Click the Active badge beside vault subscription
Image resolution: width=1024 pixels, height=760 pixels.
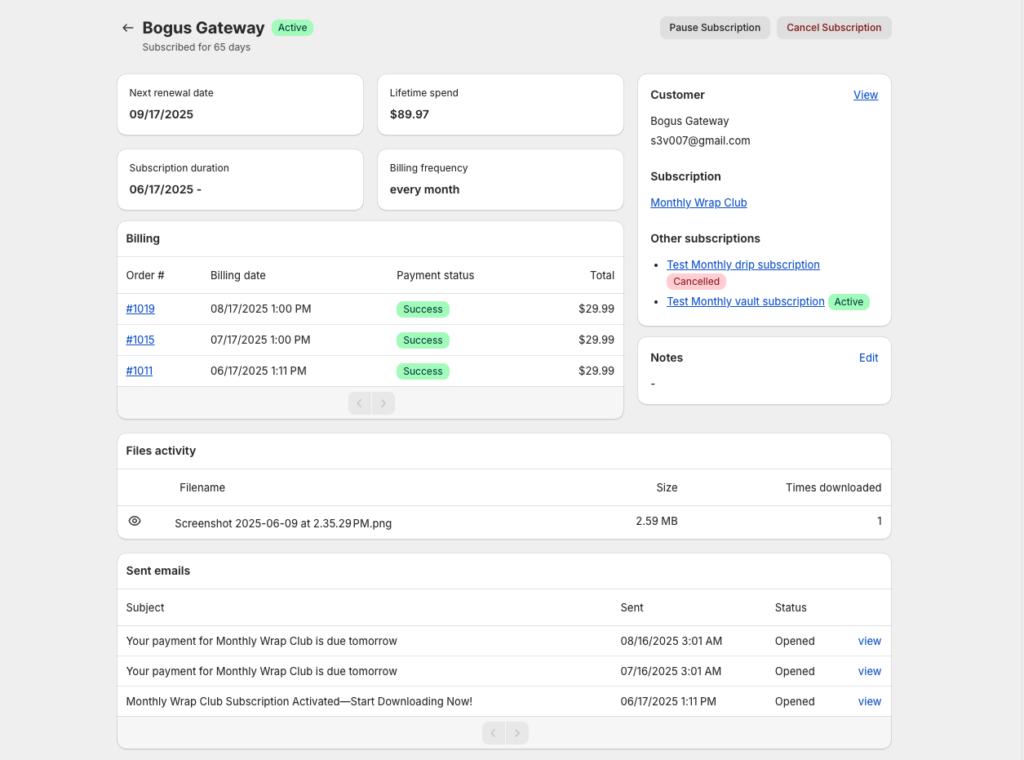pyautogui.click(x=848, y=302)
